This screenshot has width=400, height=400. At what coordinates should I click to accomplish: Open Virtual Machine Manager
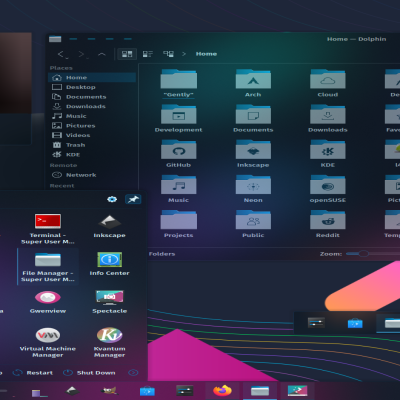(x=48, y=342)
